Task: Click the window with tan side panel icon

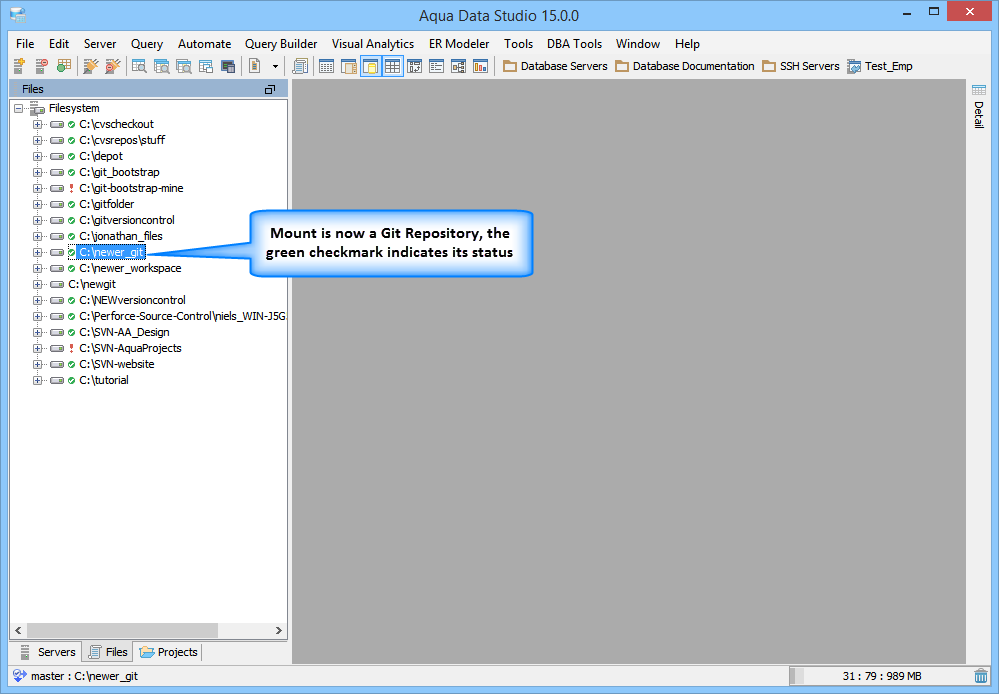Action: pos(349,66)
